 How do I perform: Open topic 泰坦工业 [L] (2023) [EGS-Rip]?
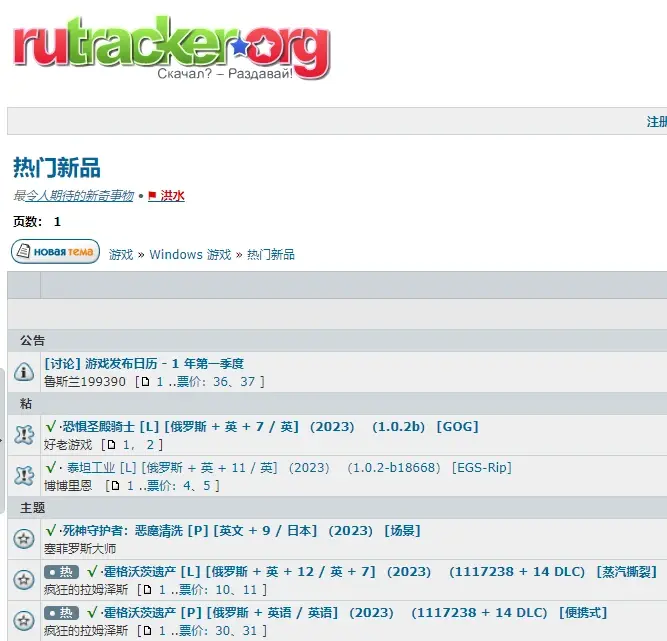[x=289, y=468]
